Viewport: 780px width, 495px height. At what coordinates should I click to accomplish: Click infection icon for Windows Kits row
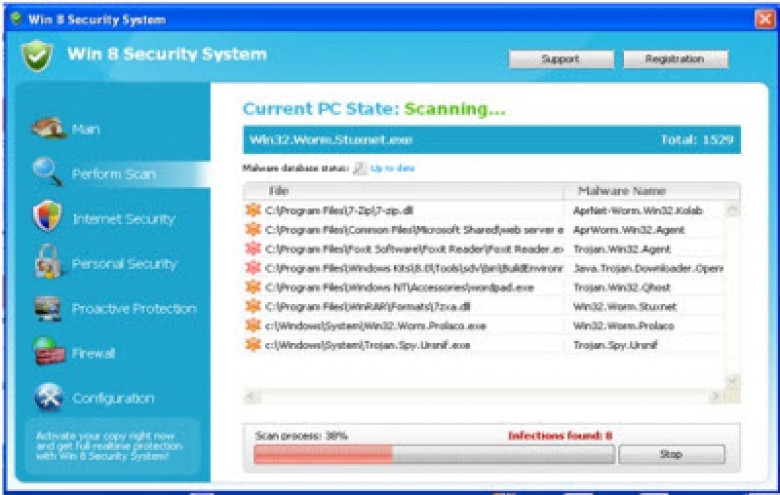(253, 268)
